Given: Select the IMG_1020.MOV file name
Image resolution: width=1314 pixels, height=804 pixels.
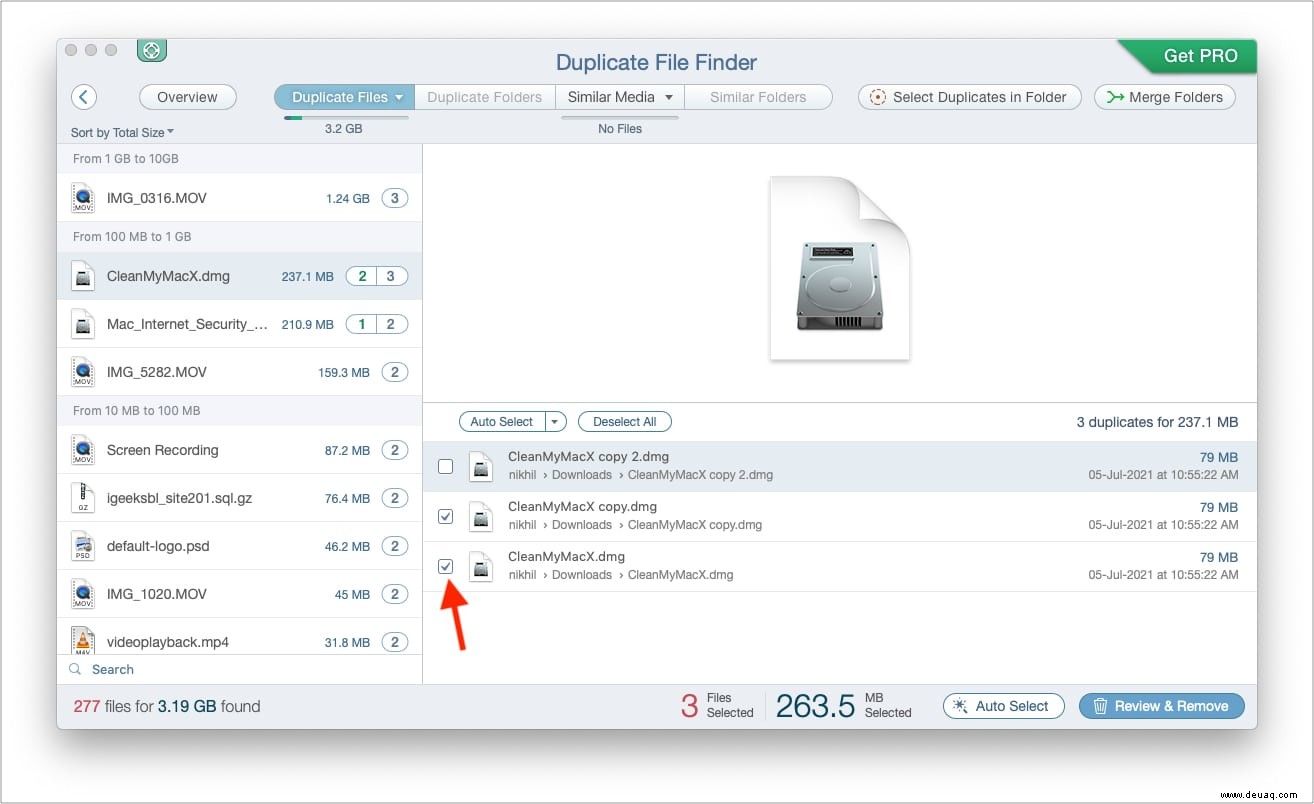Looking at the screenshot, I should coord(156,594).
